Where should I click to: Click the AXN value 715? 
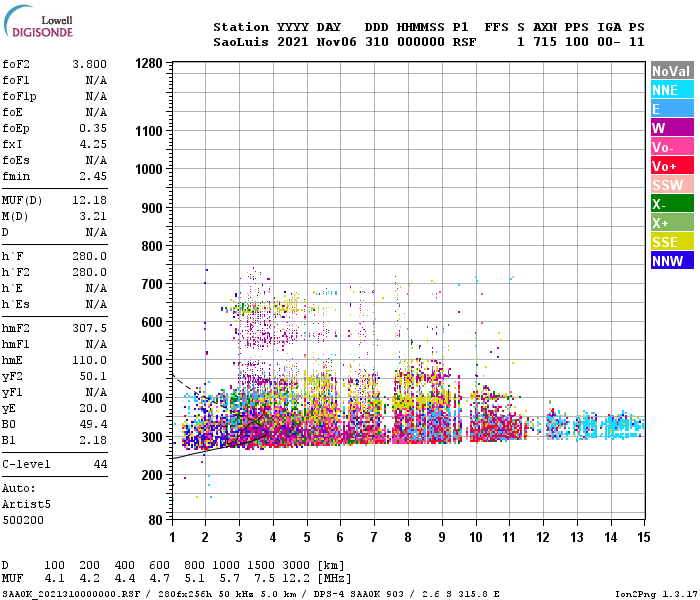545,42
